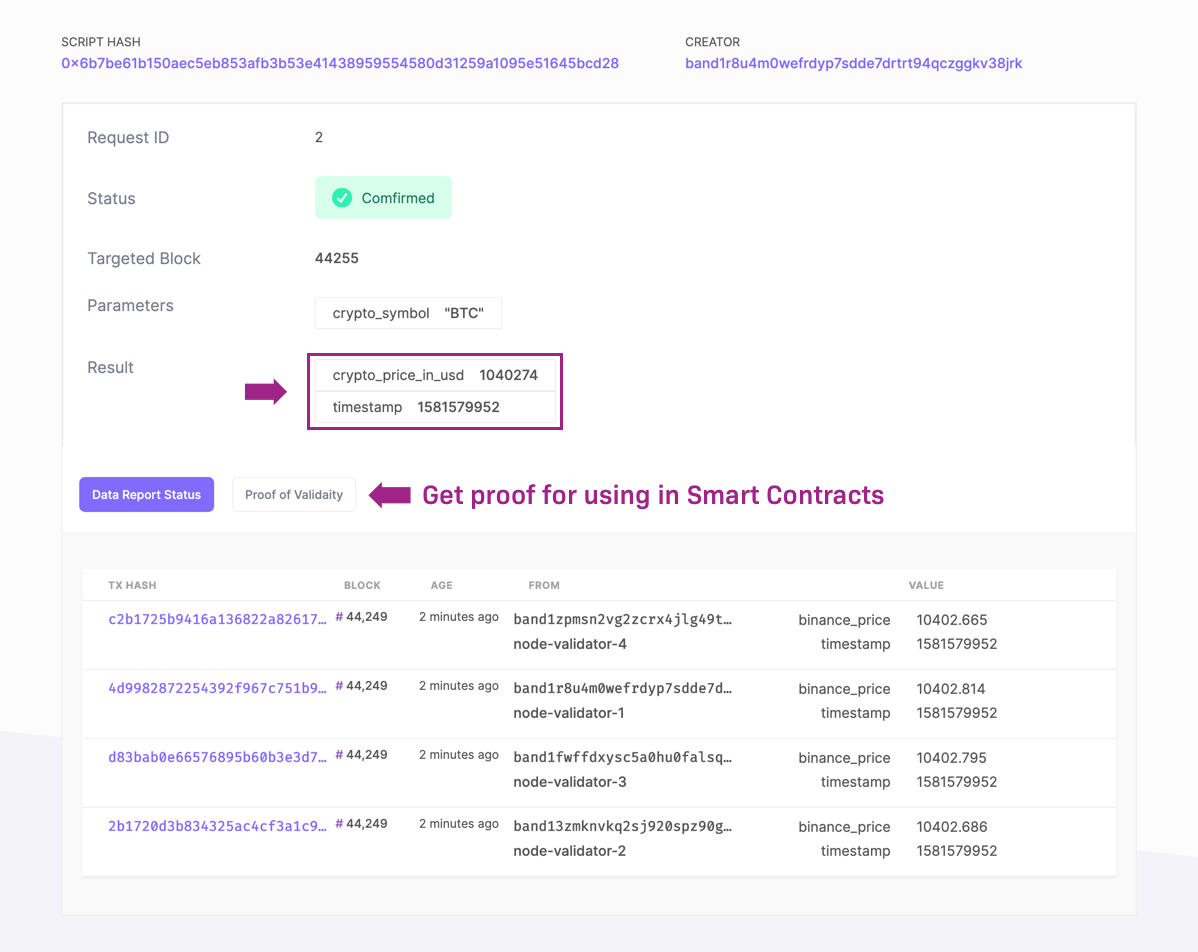Click the Comfirmed status badge
This screenshot has height=952, width=1198.
pyautogui.click(x=383, y=198)
